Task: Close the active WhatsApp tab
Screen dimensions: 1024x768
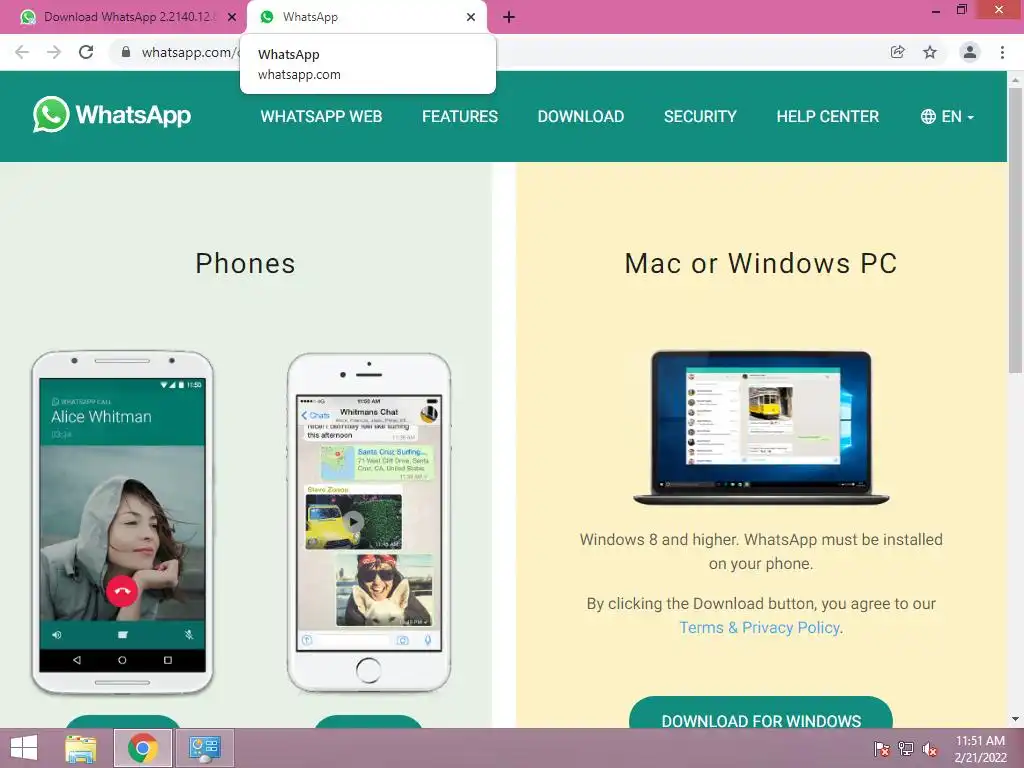Action: tap(471, 17)
